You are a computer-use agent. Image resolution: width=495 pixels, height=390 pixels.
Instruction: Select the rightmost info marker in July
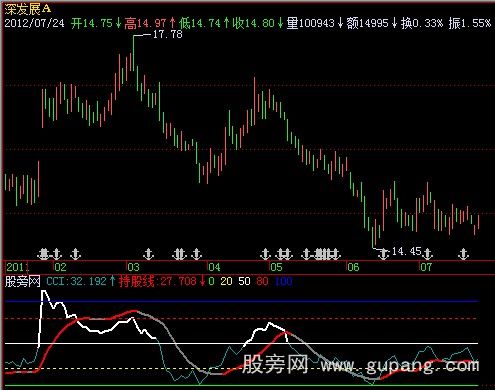coord(463,254)
